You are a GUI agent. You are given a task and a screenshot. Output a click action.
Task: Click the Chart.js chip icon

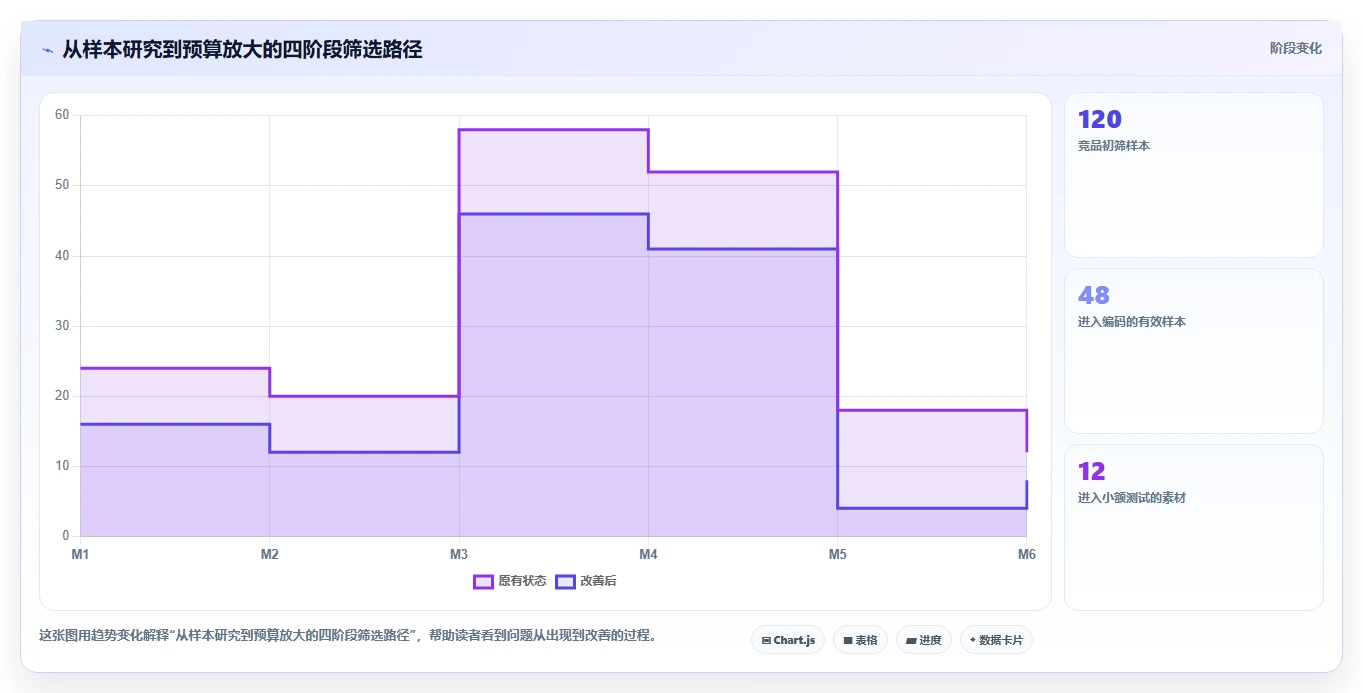(766, 640)
